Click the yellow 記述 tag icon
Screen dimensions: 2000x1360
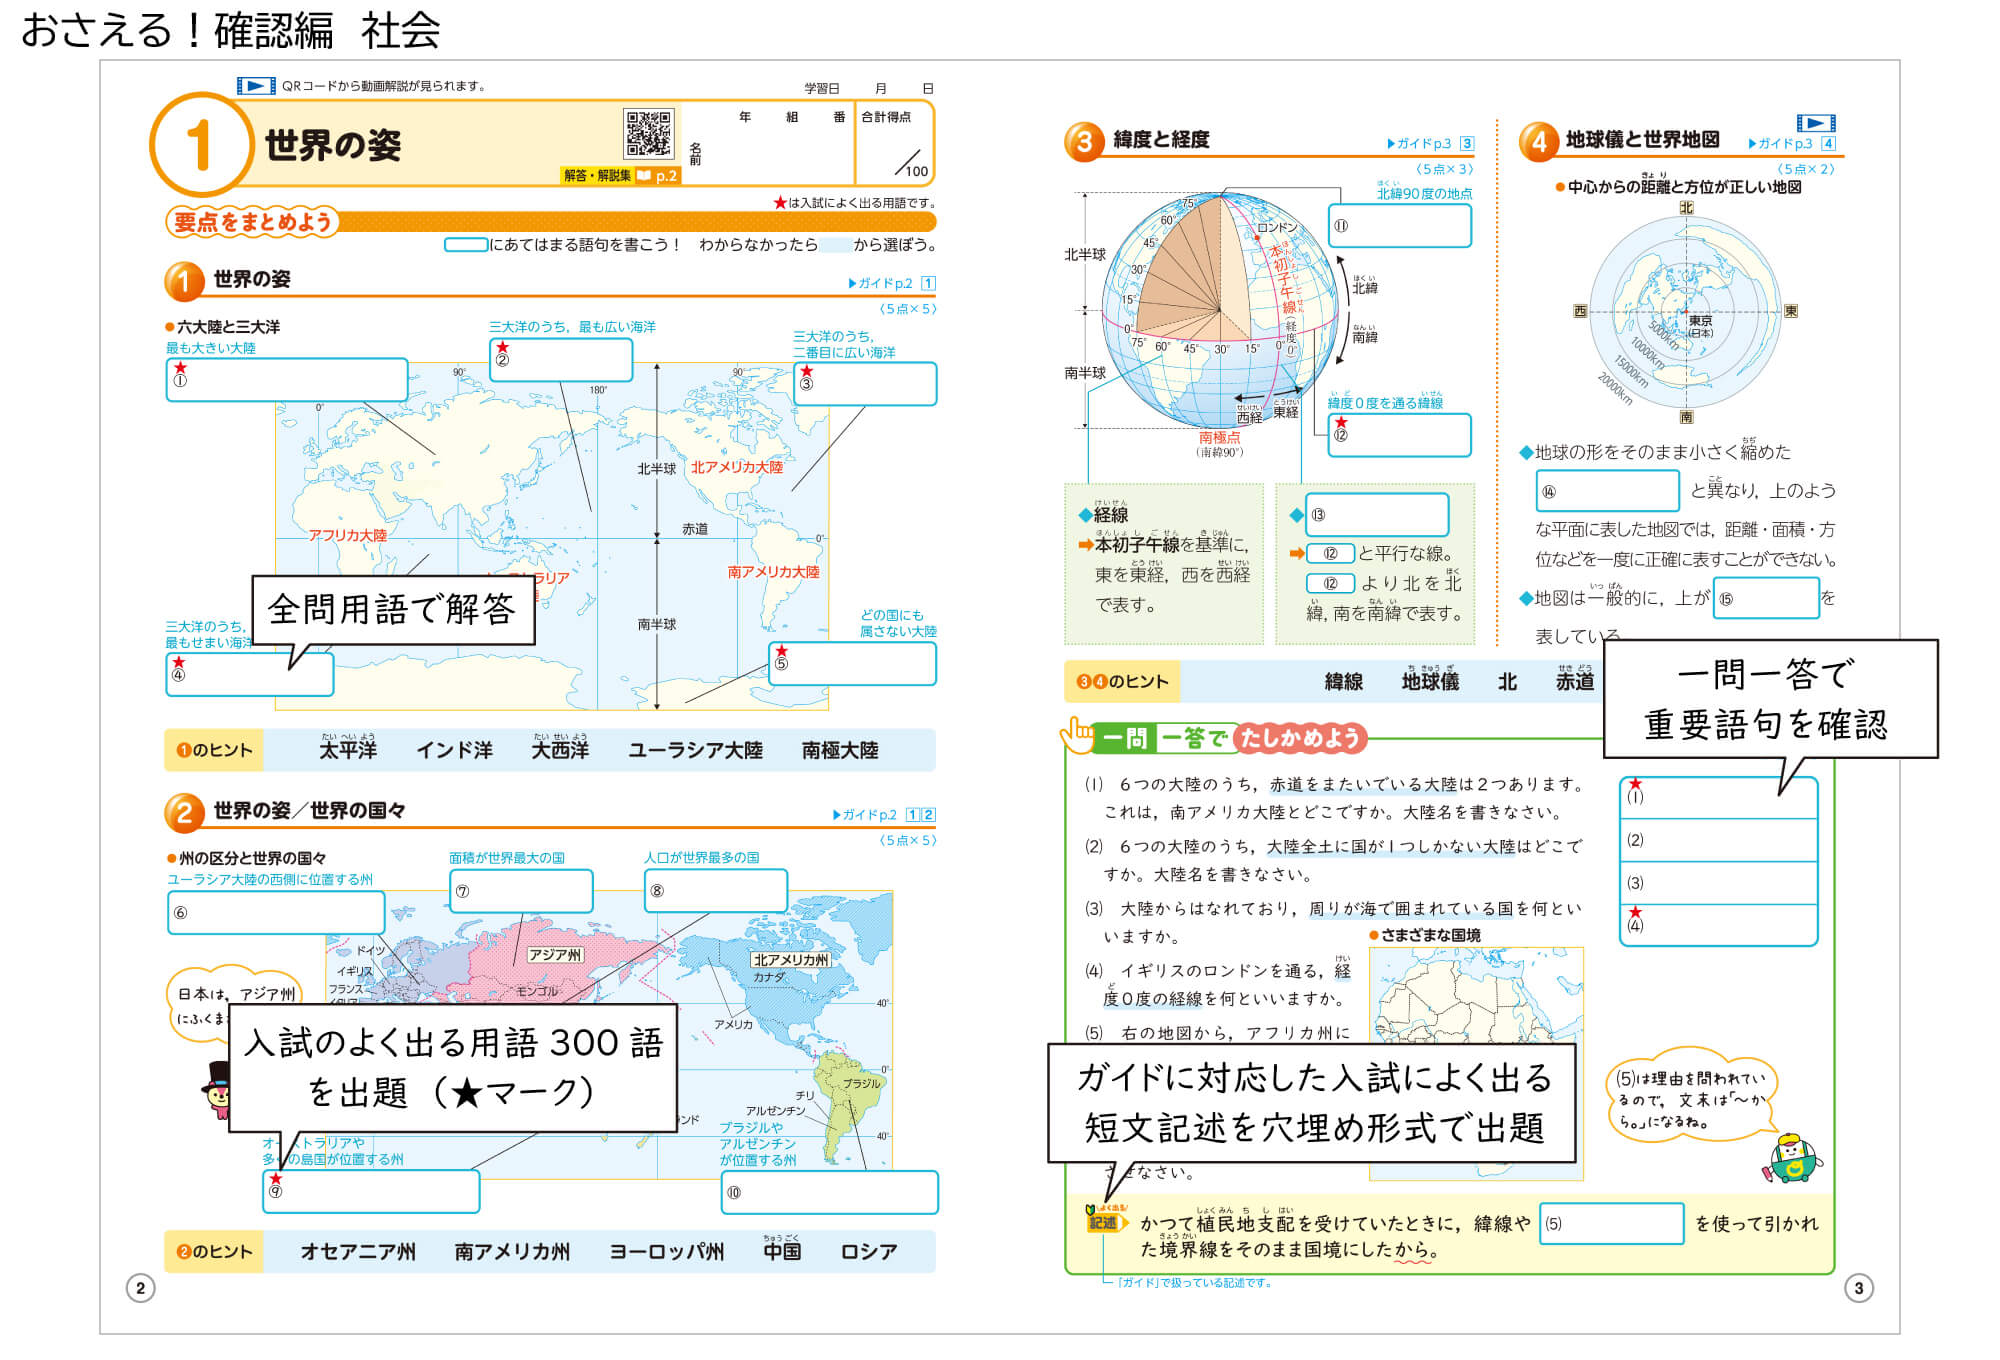click(x=1106, y=1220)
